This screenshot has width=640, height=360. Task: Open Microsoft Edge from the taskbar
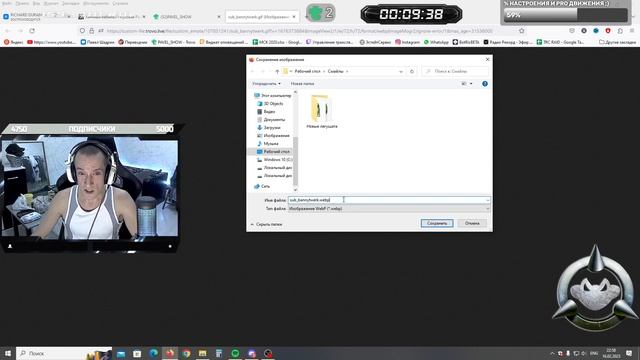point(153,353)
